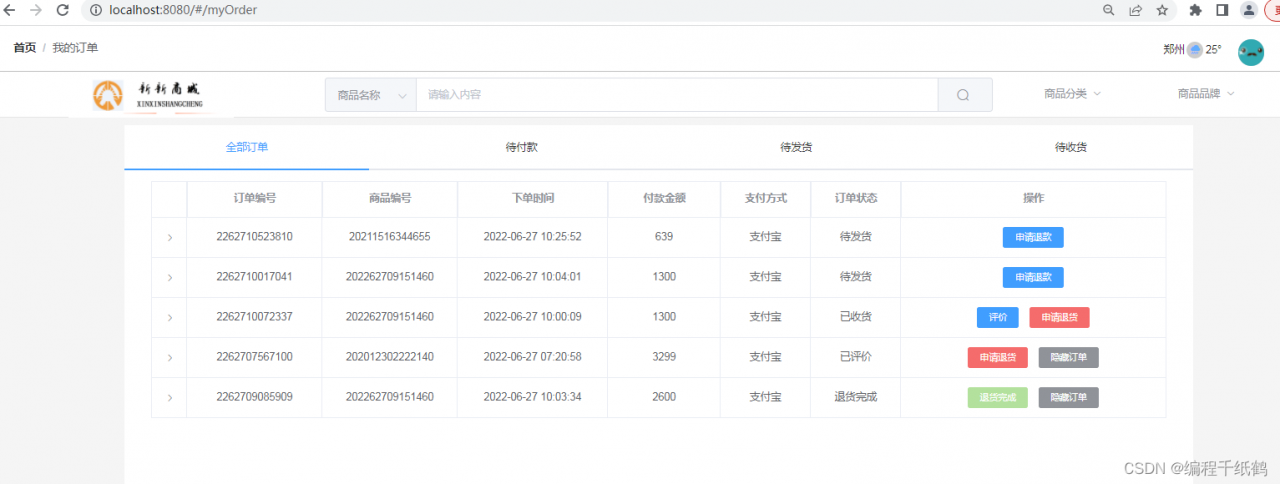
Task: Click timestamp 2022-06-27 07:20:58
Action: (532, 357)
